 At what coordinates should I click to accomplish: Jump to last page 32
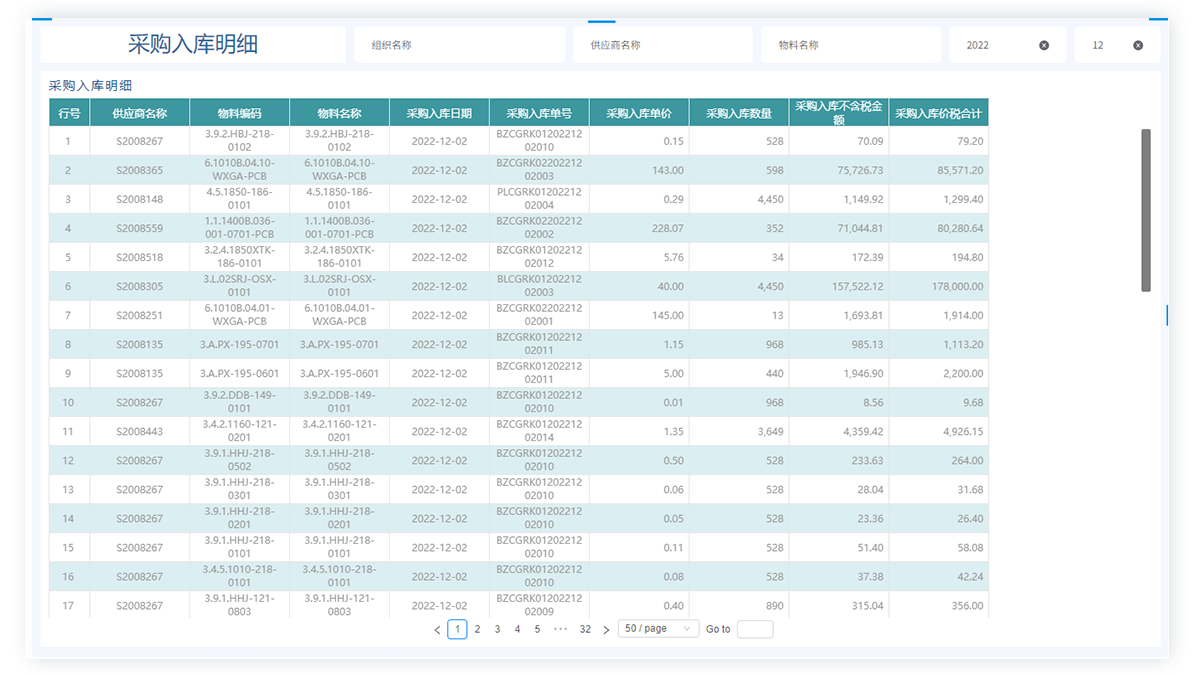pos(585,629)
